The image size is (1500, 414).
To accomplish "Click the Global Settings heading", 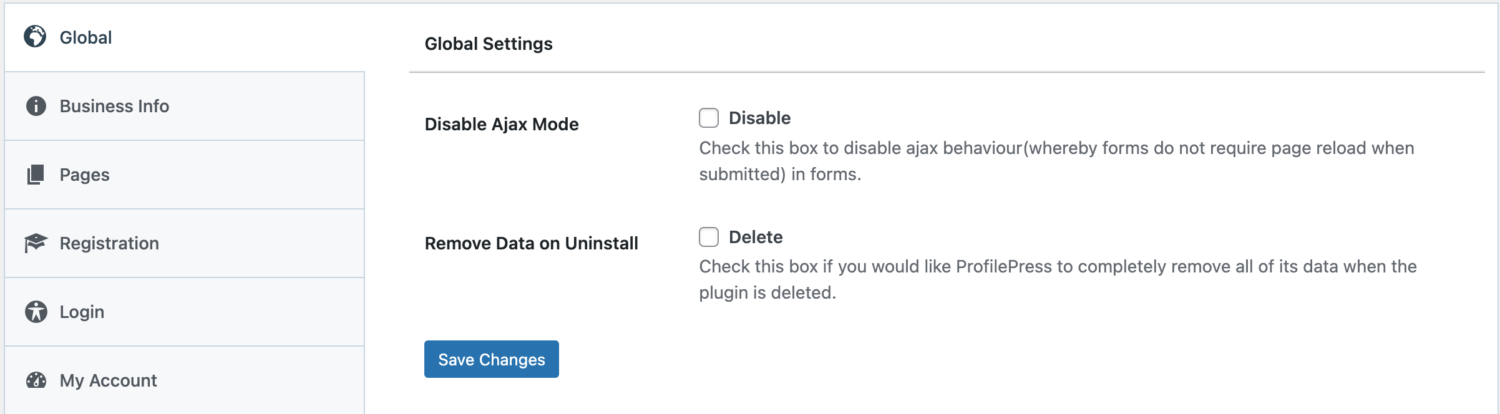I will pos(489,44).
